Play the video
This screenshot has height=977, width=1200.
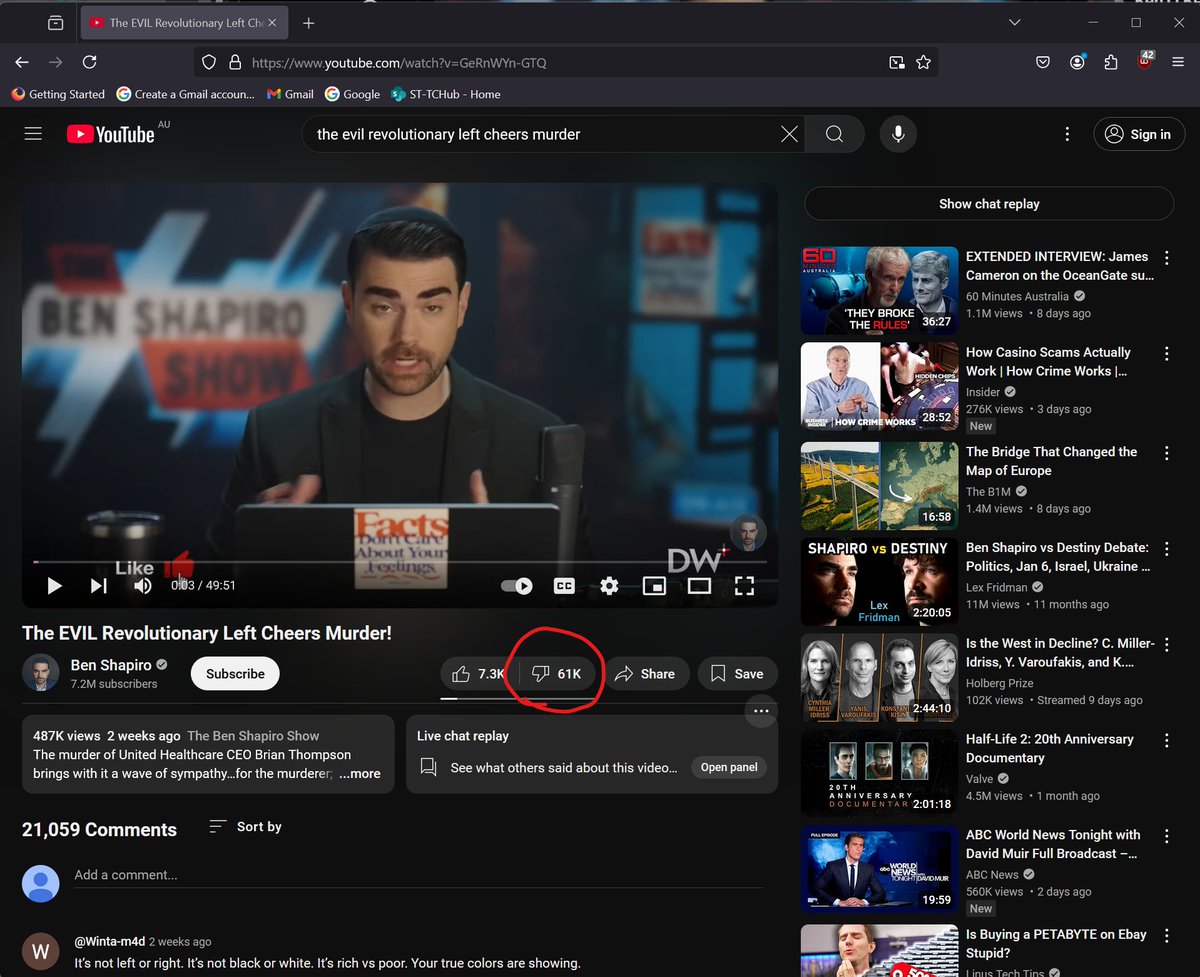55,586
